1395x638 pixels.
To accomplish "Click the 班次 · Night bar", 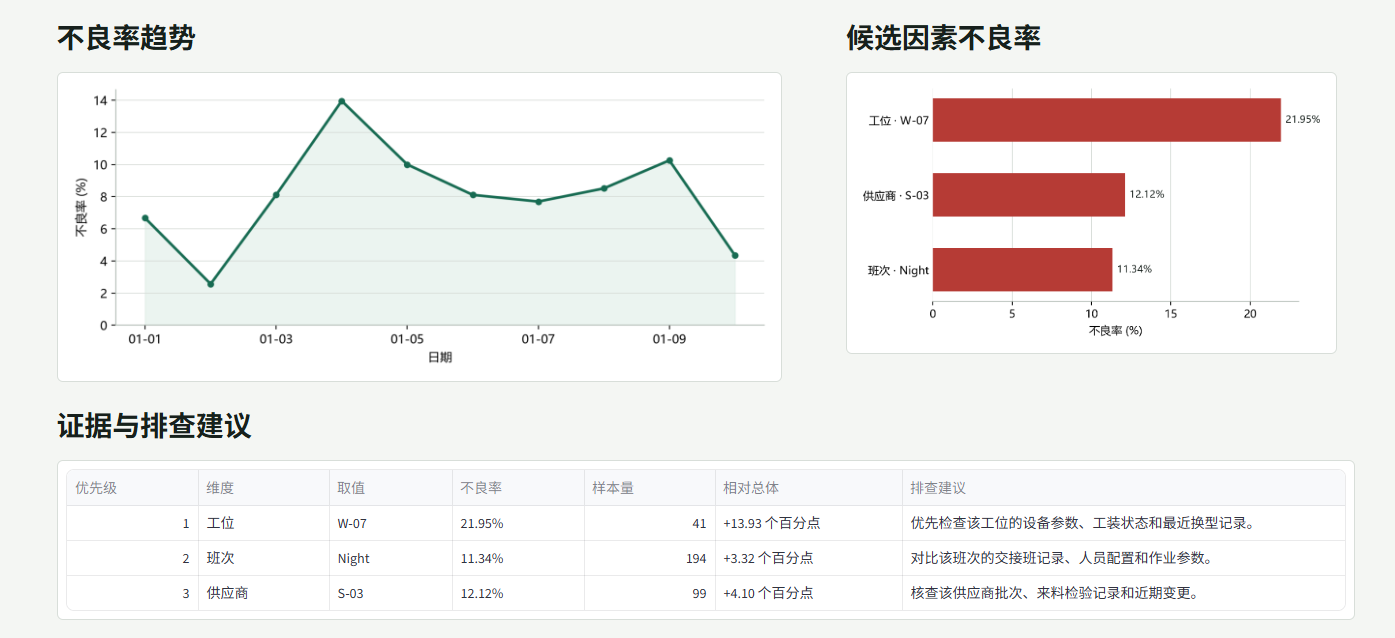I will coord(1022,269).
